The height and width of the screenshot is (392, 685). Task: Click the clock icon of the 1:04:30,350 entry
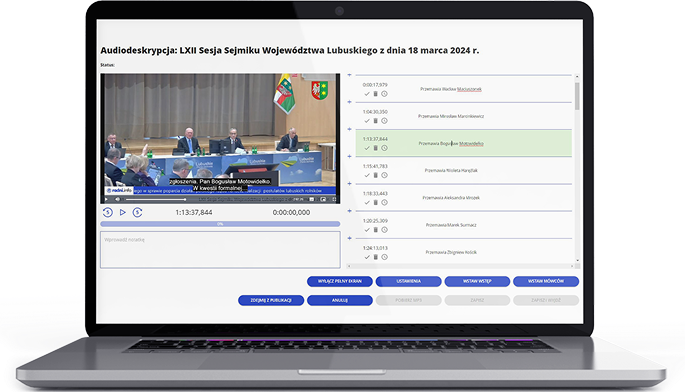point(384,121)
